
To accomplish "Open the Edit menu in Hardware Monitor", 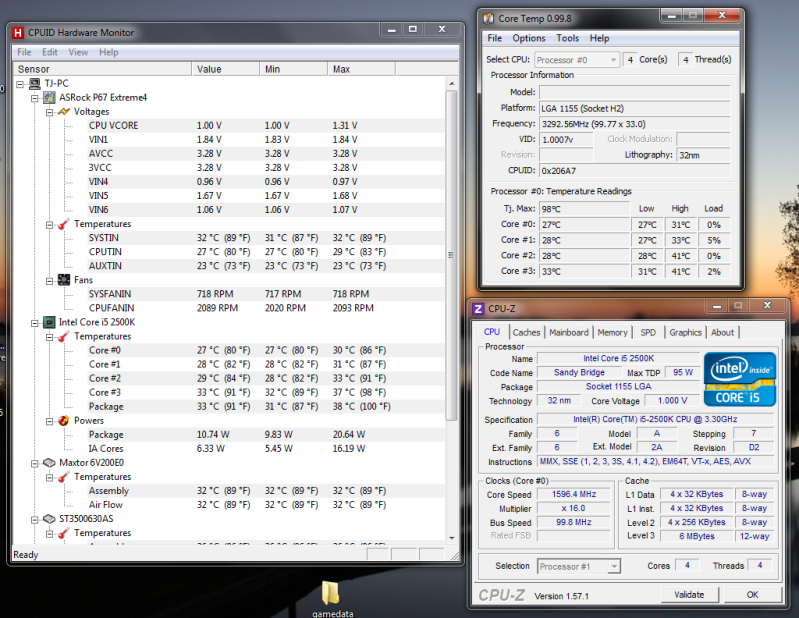I will [49, 52].
